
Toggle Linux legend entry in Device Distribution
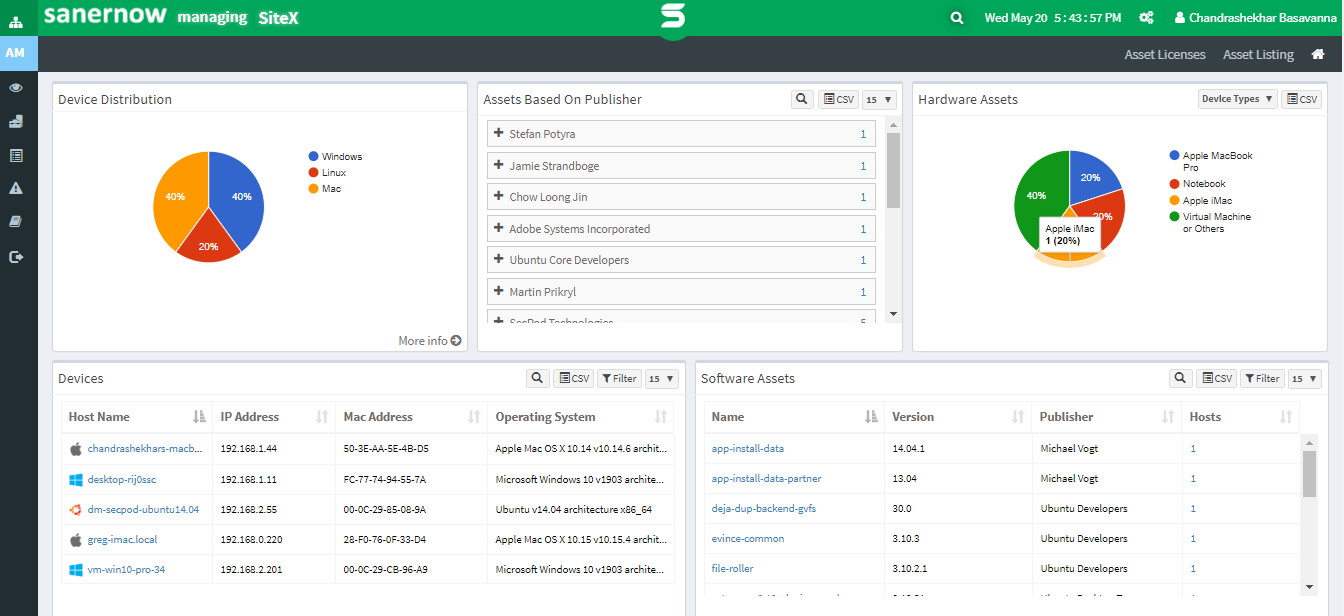(333, 173)
